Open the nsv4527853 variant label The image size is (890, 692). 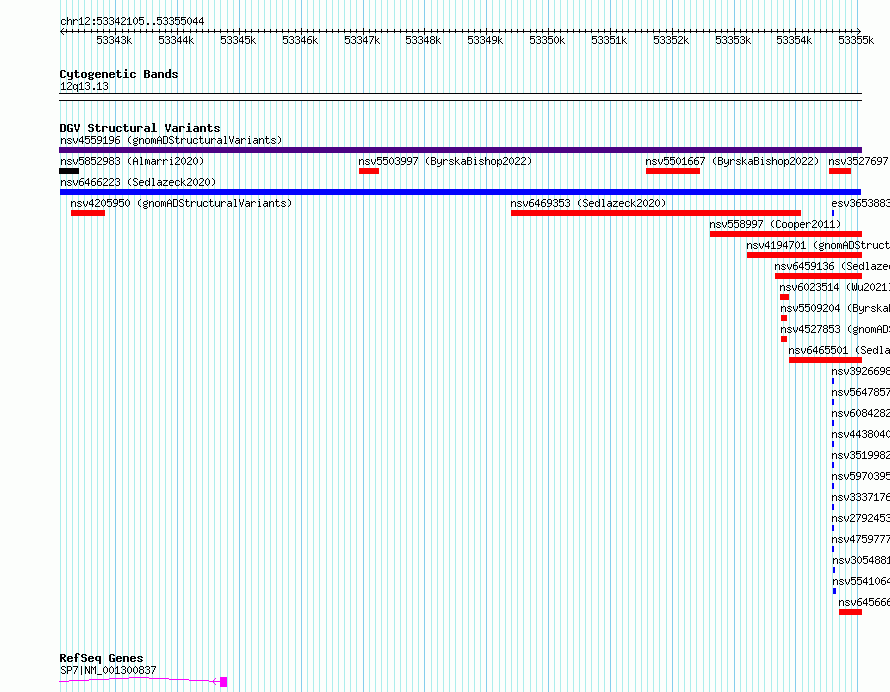point(835,329)
